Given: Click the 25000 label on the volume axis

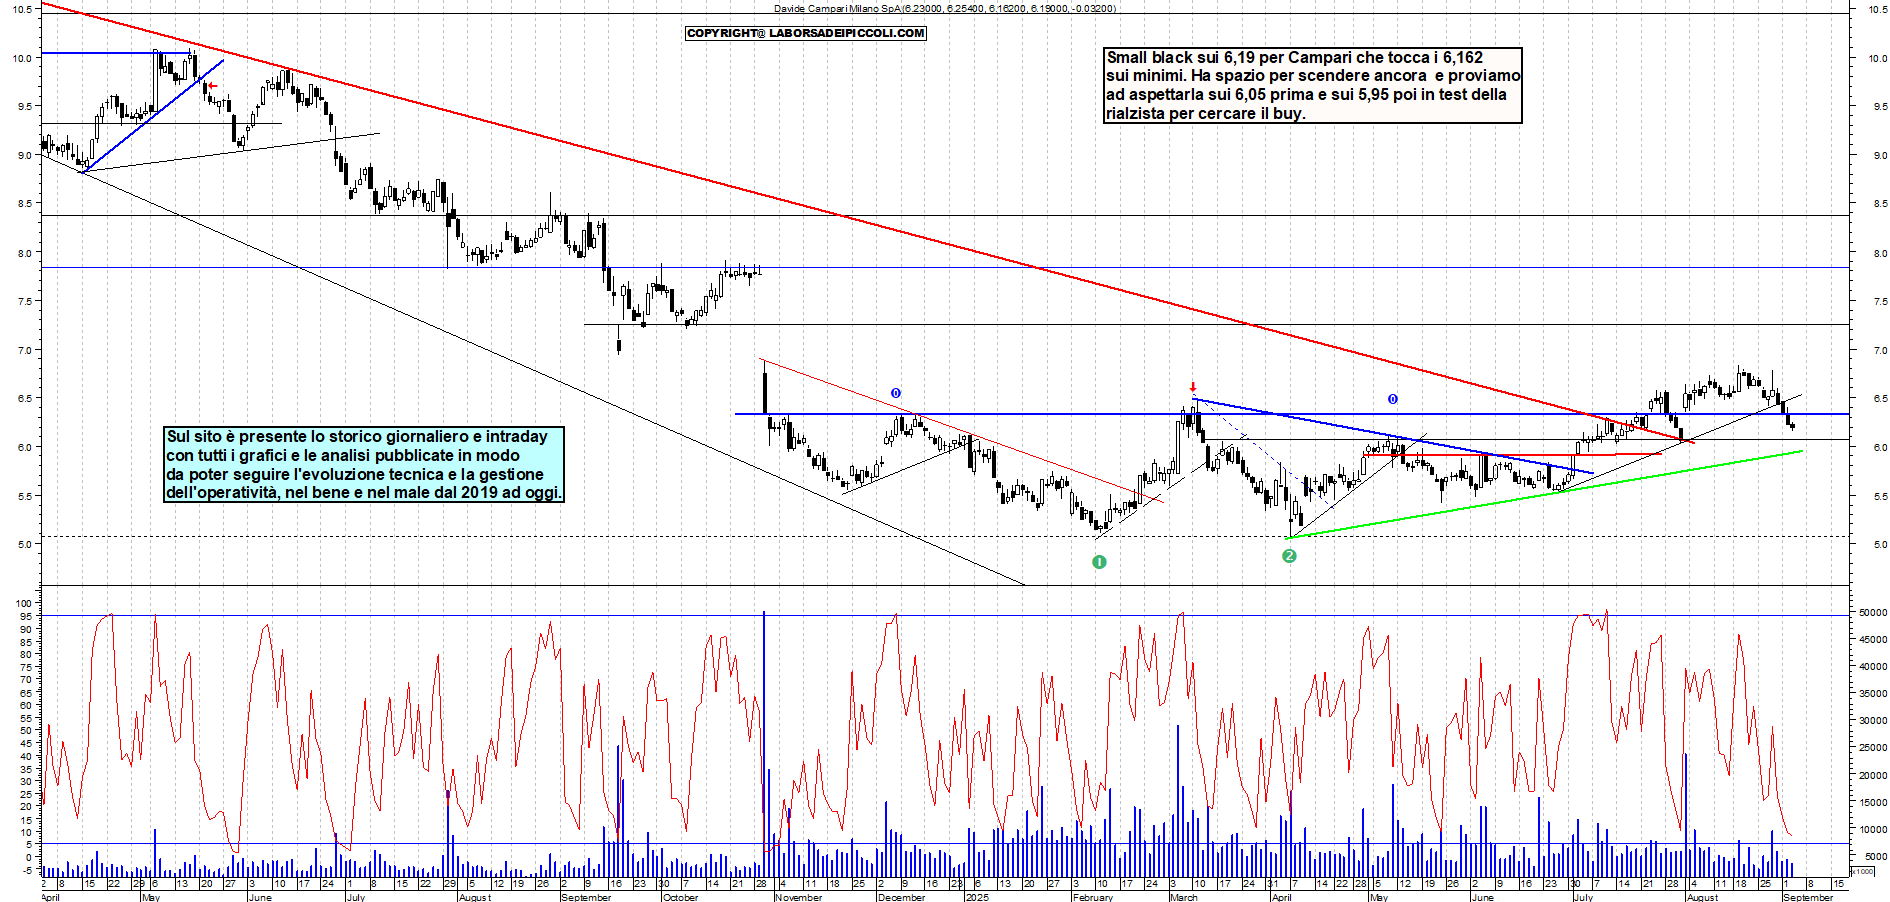Looking at the screenshot, I should 1873,748.
